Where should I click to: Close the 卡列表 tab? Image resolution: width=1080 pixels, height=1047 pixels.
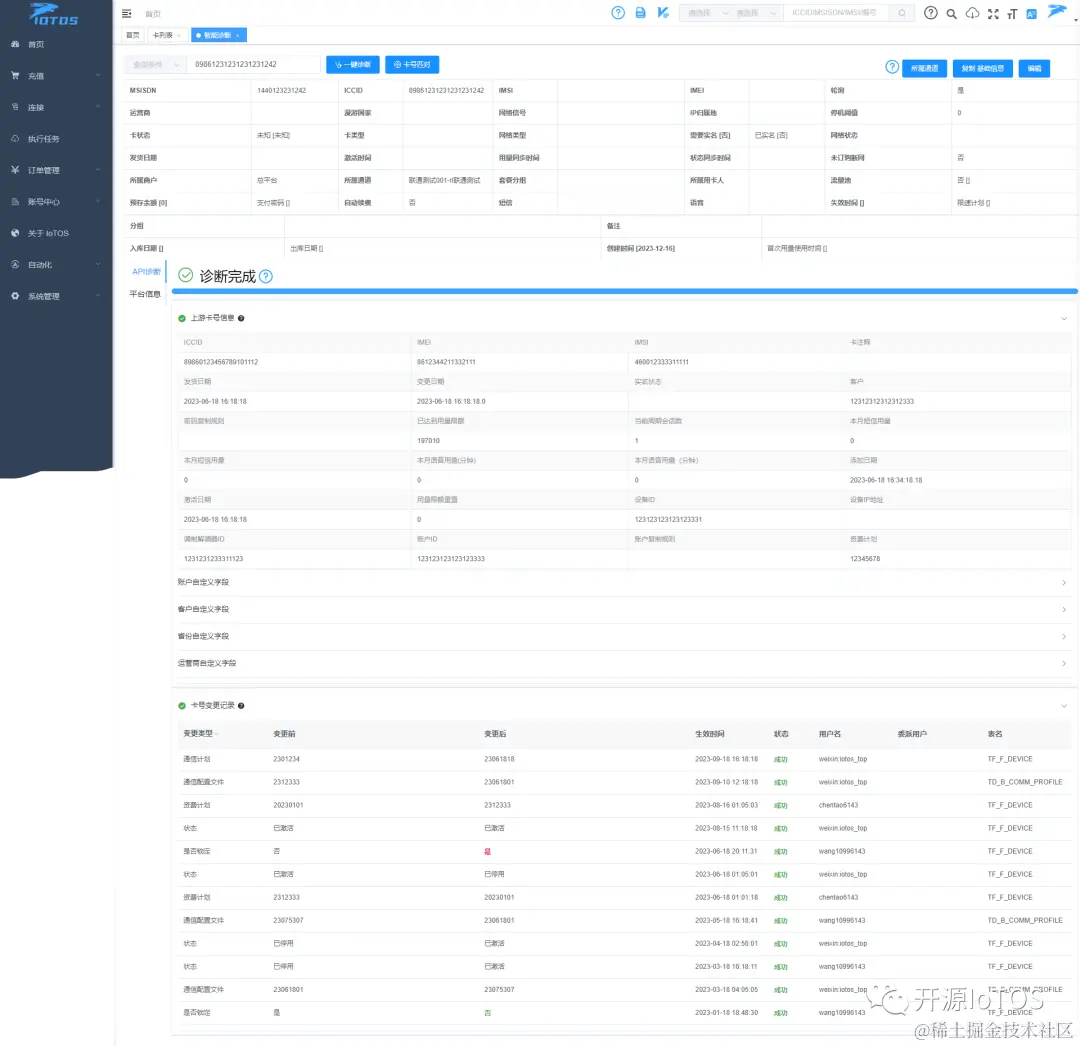coord(179,35)
